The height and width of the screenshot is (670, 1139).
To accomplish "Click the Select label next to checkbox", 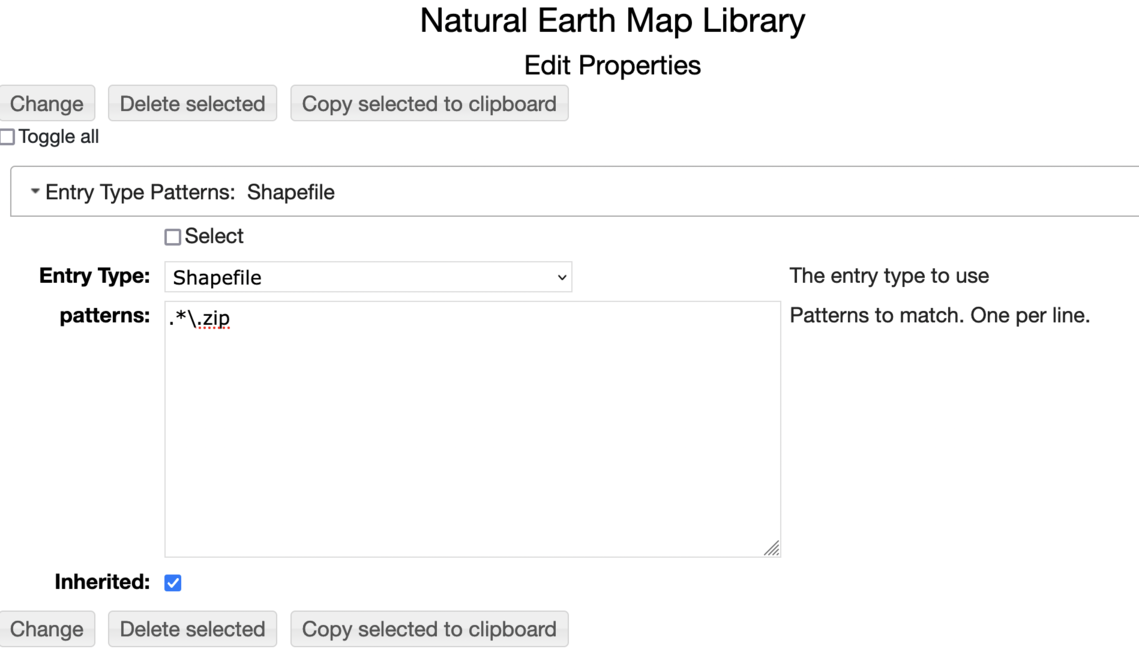I will pyautogui.click(x=214, y=237).
